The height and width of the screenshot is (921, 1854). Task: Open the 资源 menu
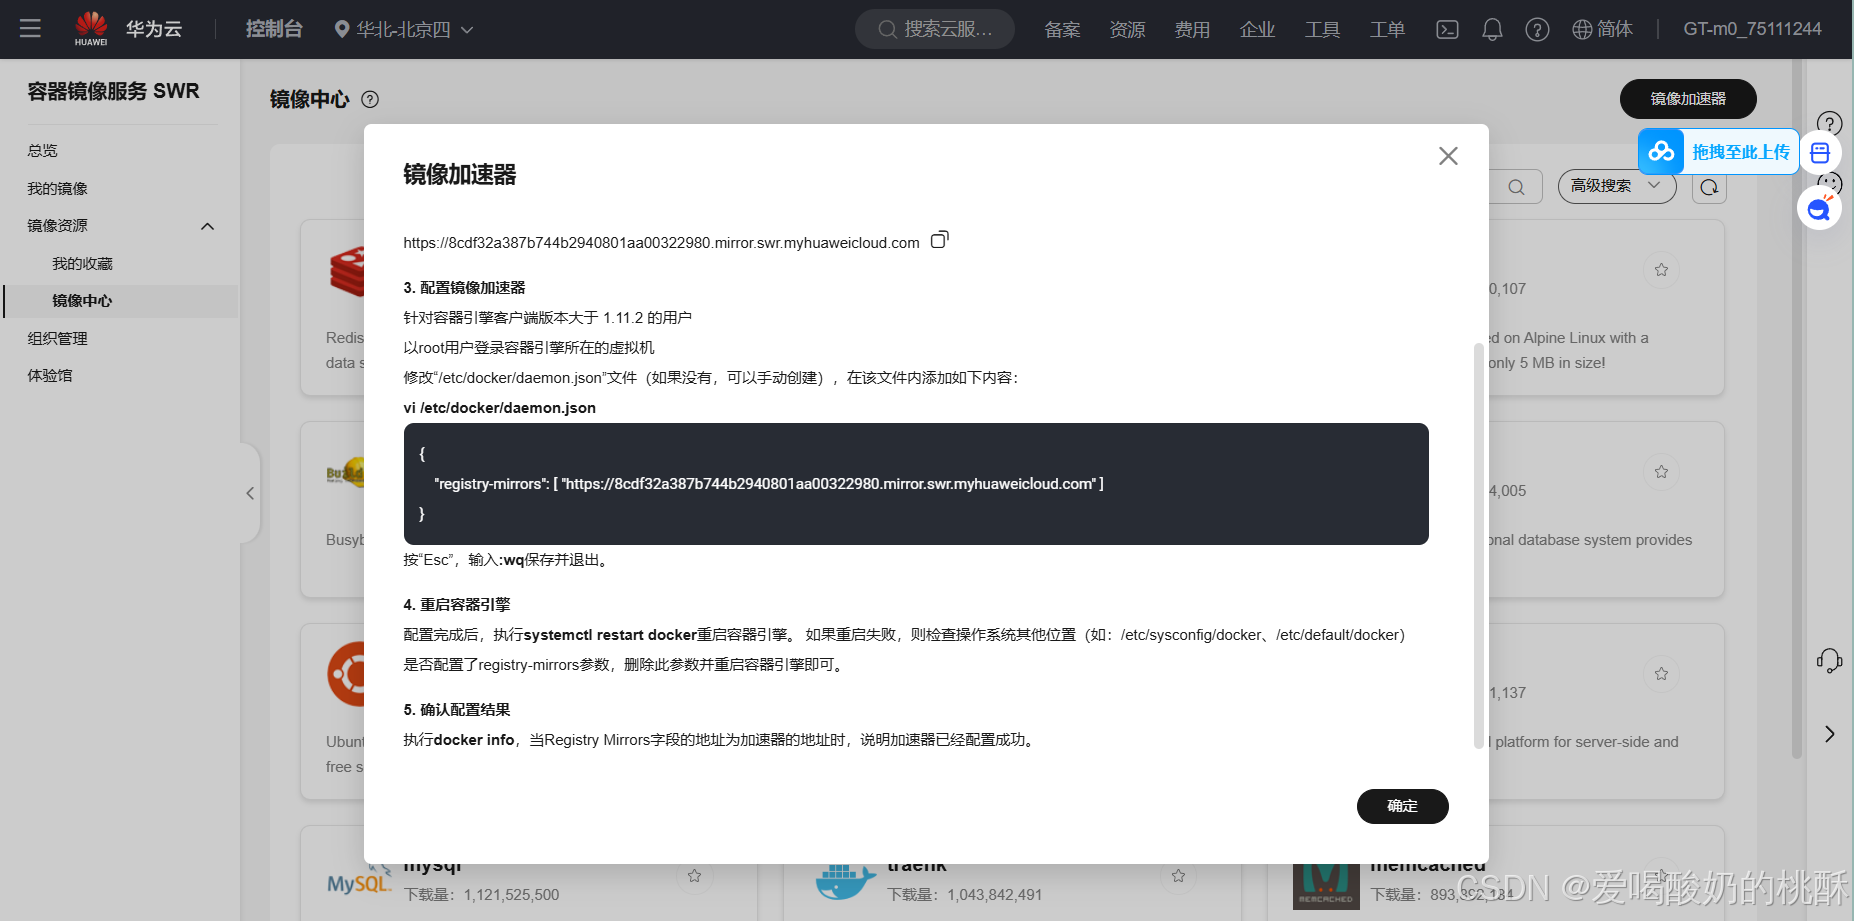[1127, 30]
